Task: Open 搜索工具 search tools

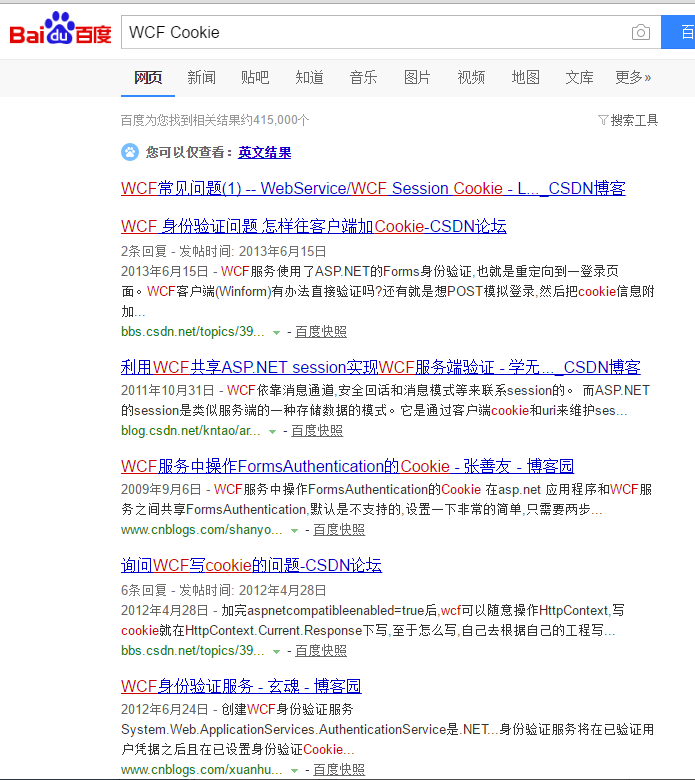Action: (x=628, y=120)
